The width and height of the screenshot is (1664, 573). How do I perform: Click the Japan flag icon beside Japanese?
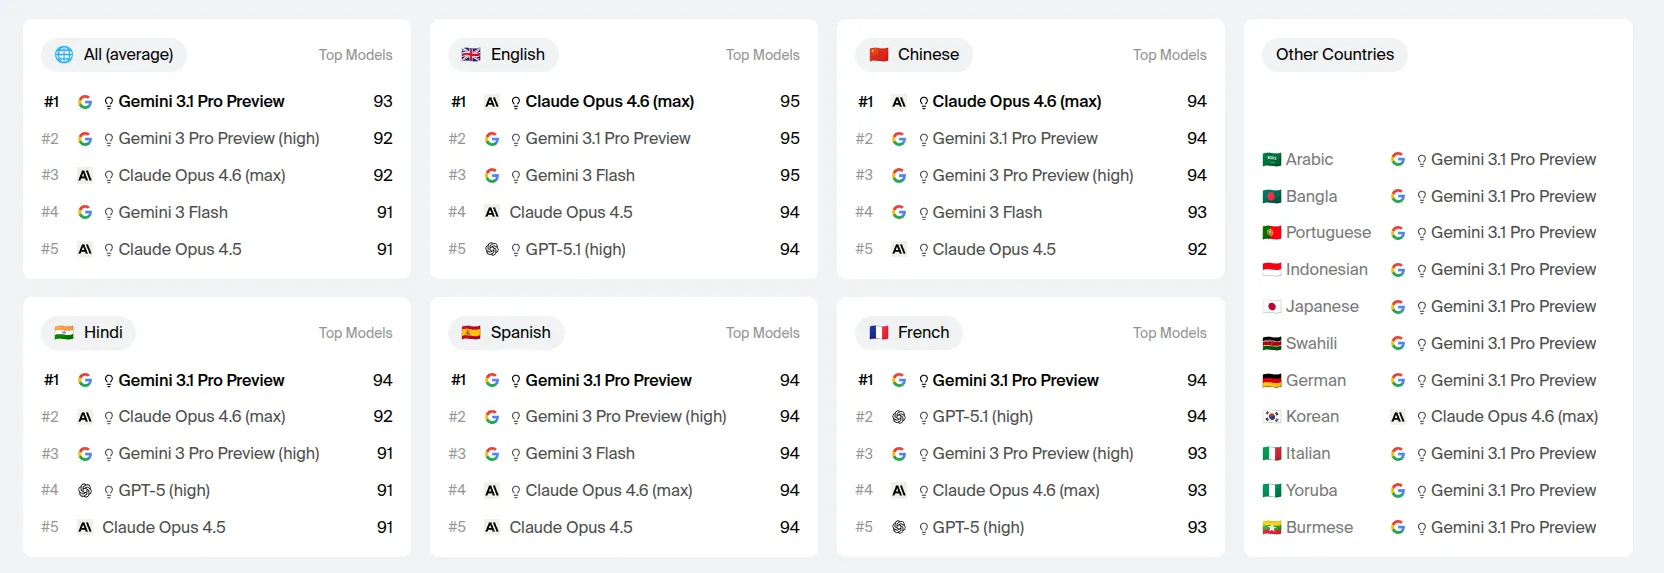pos(1272,306)
